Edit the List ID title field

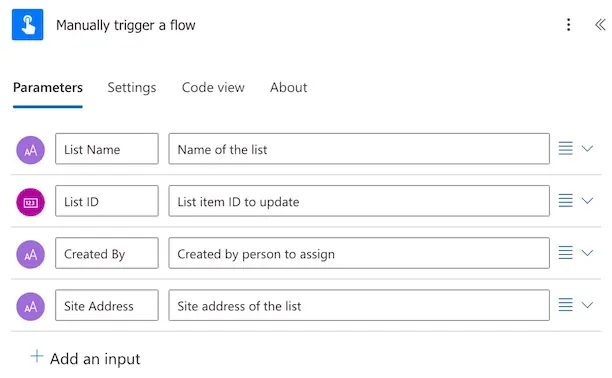[107, 201]
